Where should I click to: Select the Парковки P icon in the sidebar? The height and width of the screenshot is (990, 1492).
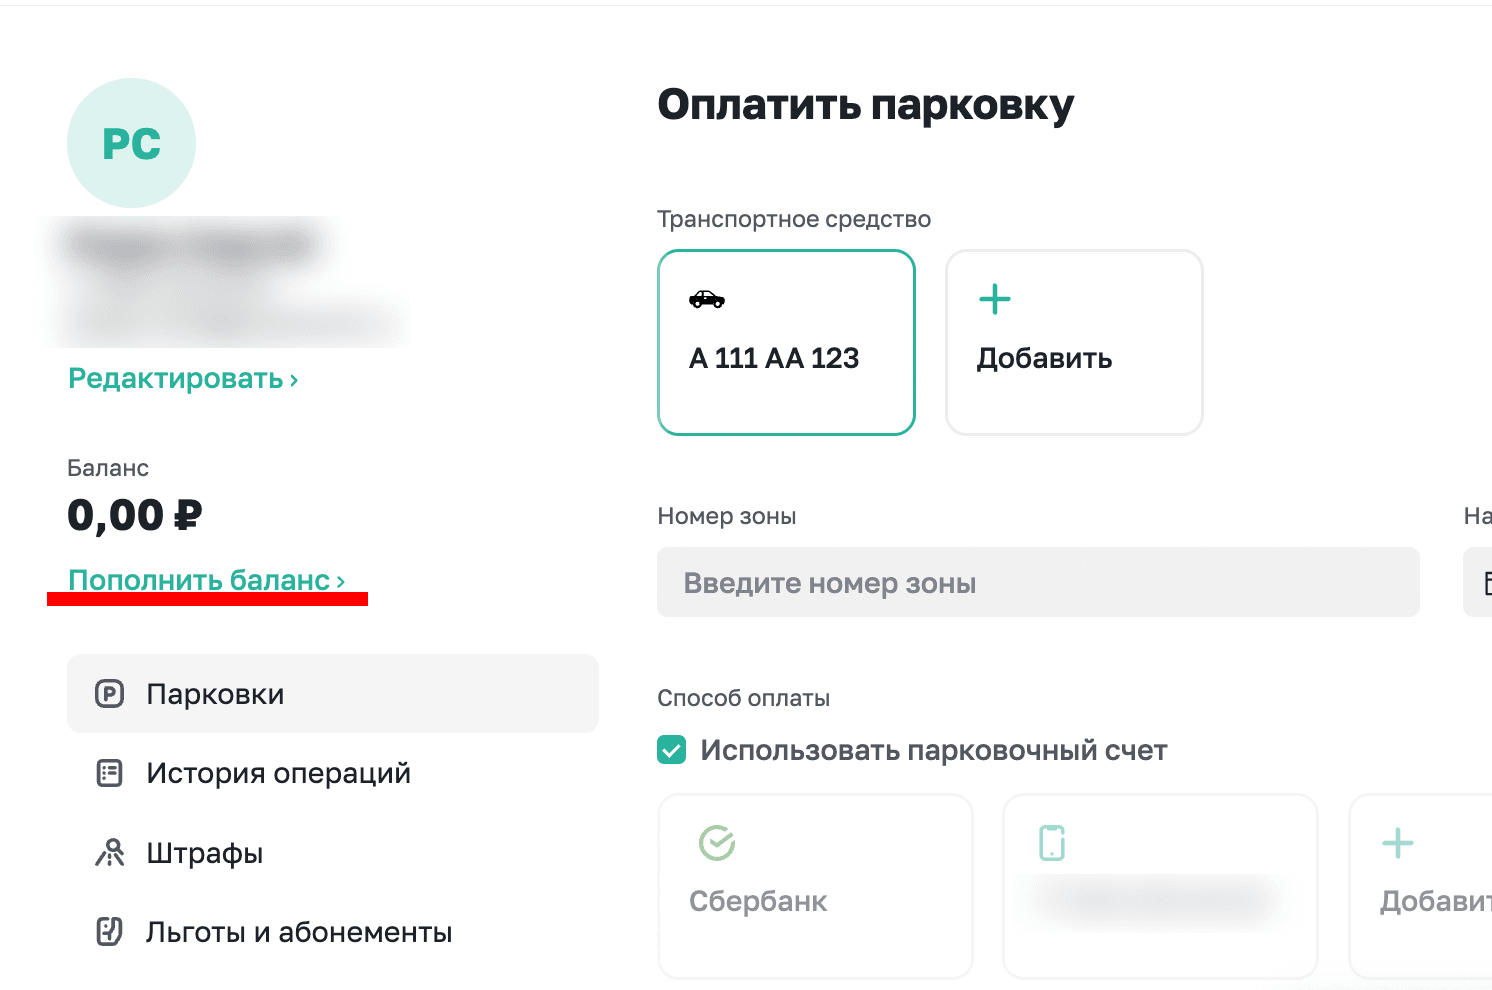pos(110,693)
